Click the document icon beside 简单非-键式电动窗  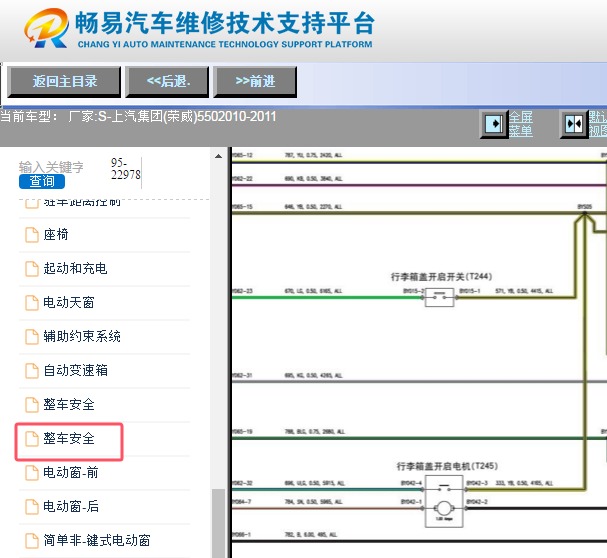[x=32, y=541]
